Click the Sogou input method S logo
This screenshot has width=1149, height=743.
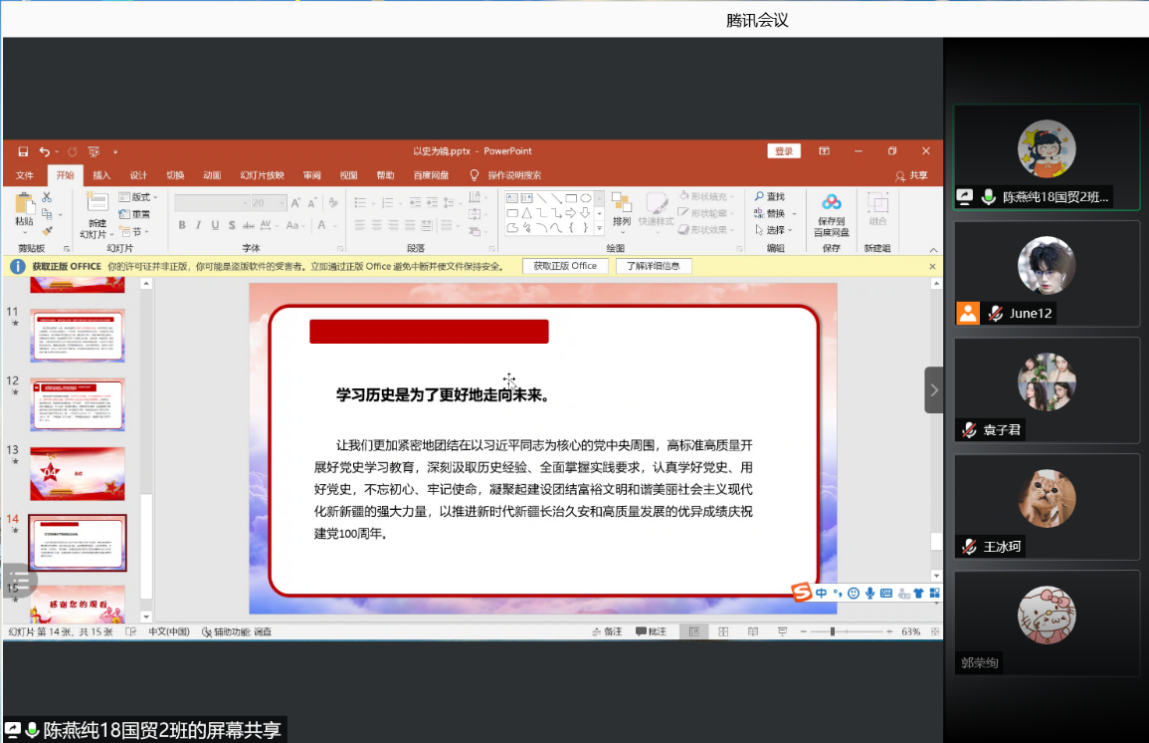[801, 593]
